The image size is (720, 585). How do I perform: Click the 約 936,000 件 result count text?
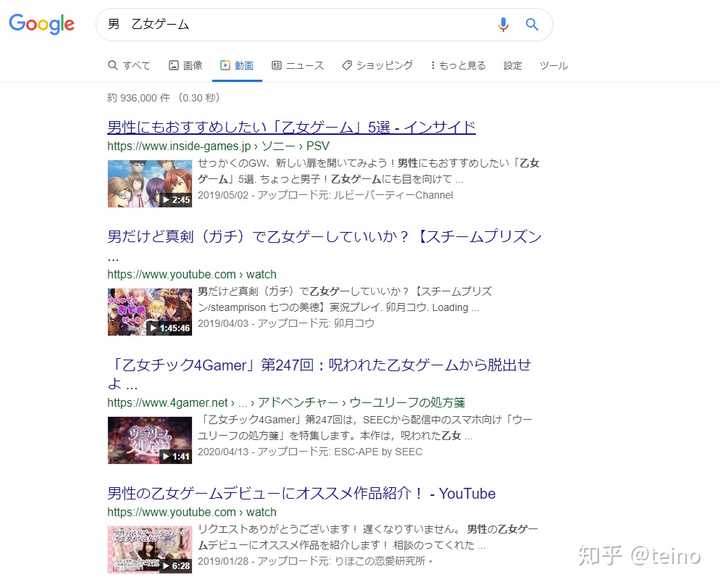tap(139, 98)
